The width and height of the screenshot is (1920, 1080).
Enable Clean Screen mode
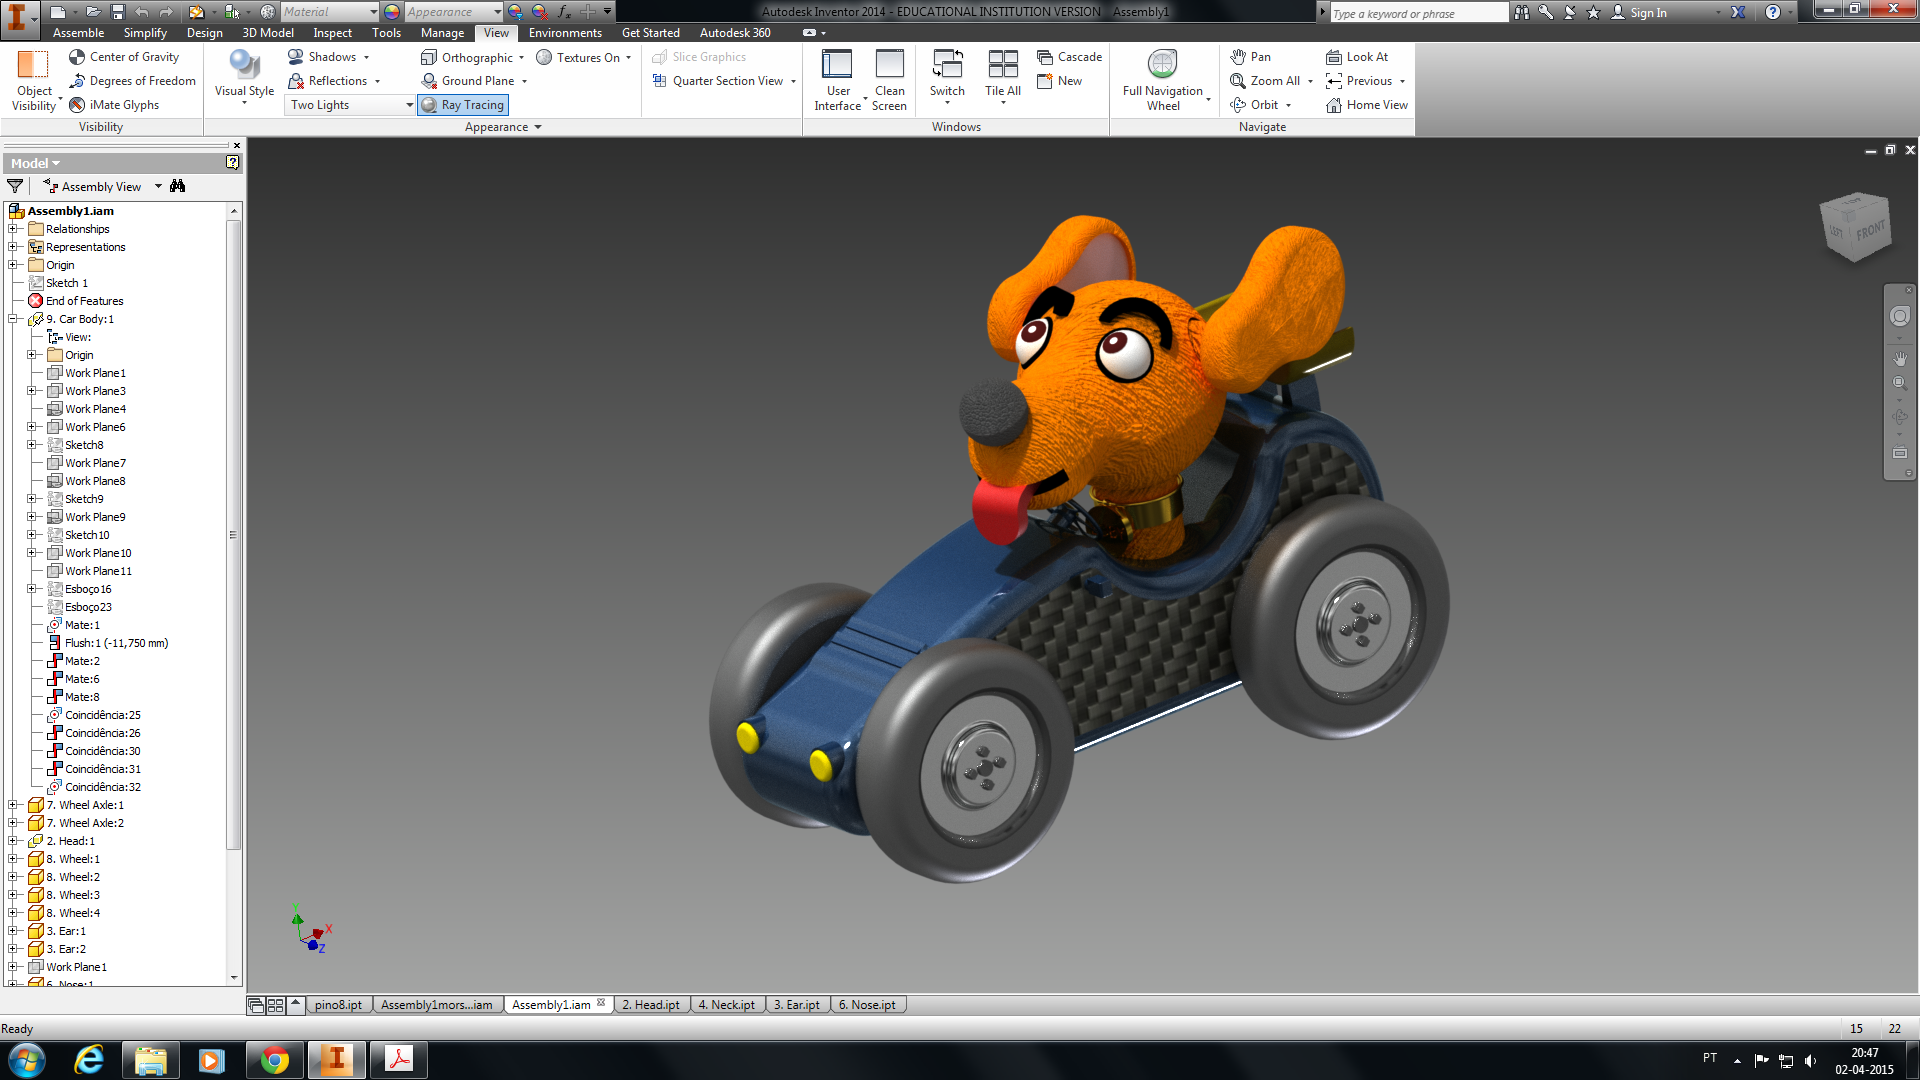coord(889,81)
